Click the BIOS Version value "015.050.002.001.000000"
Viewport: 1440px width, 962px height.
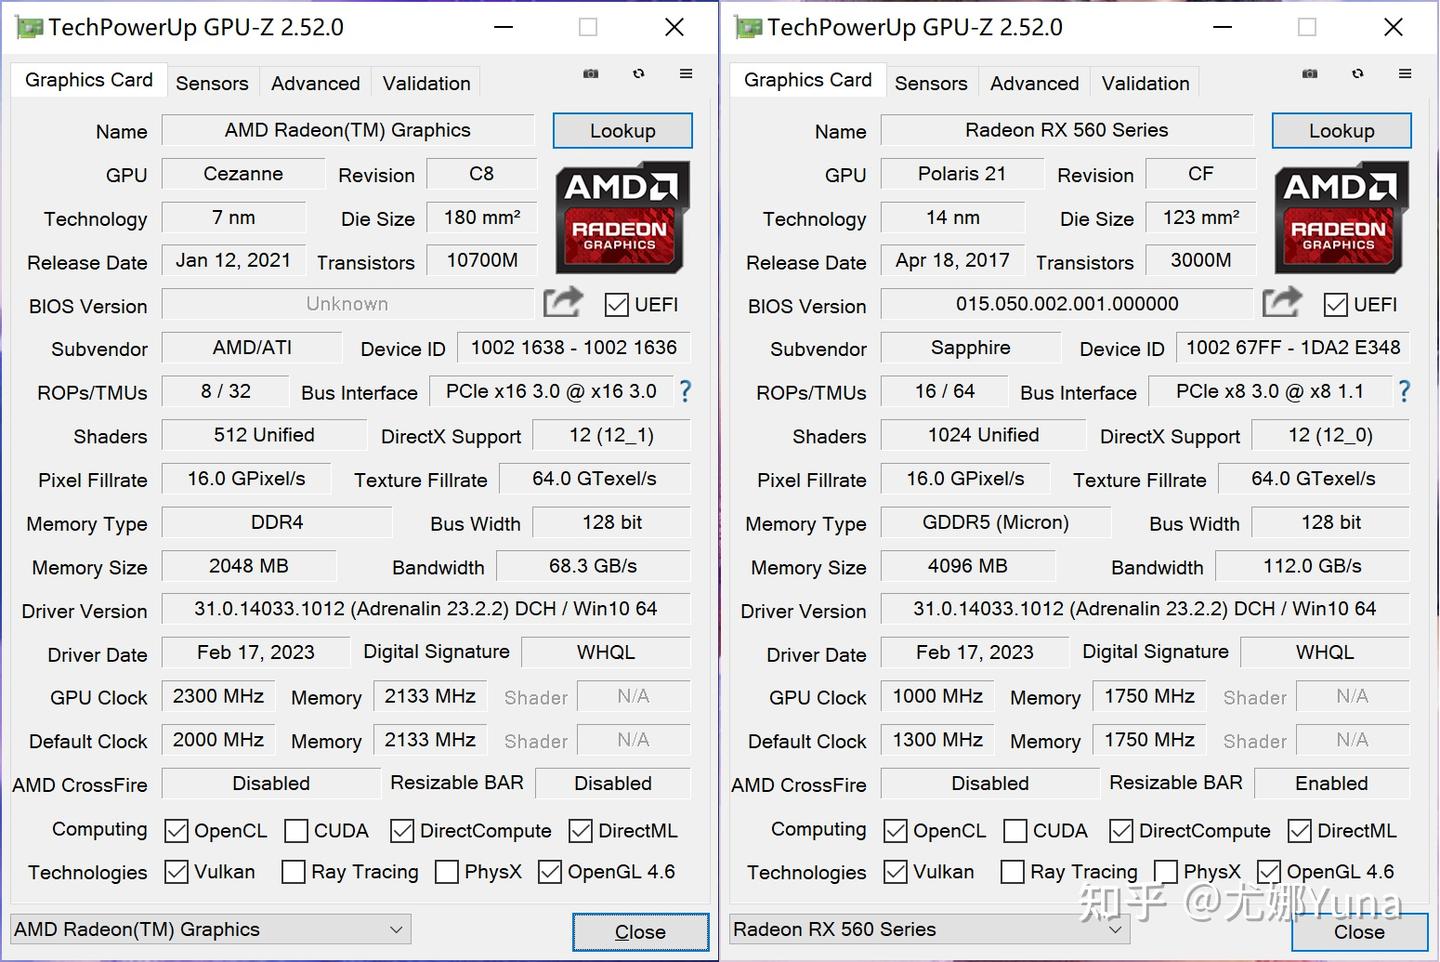[x=1067, y=304]
